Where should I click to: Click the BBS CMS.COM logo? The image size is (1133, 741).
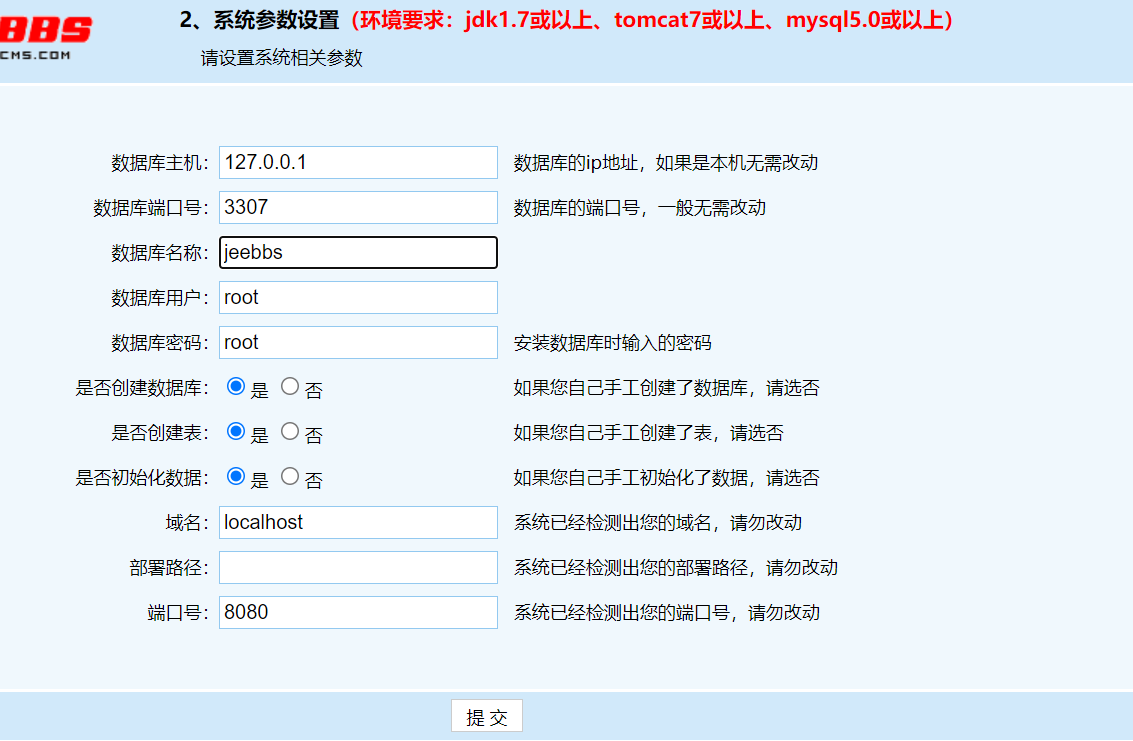(45, 38)
